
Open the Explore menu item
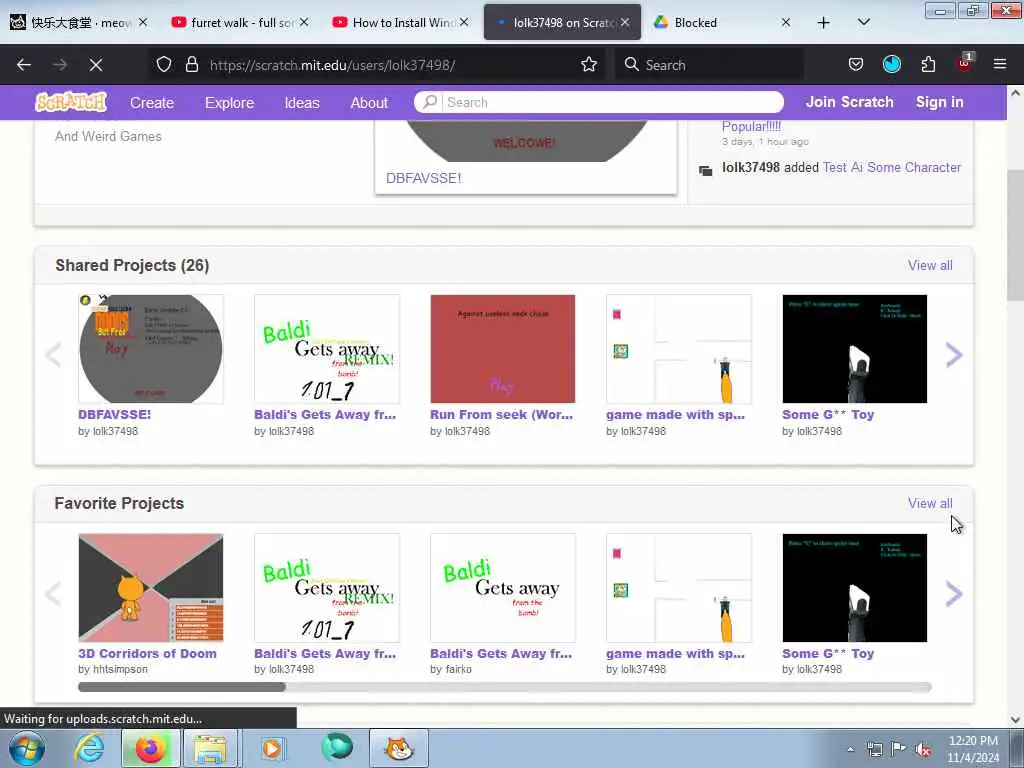pos(229,103)
